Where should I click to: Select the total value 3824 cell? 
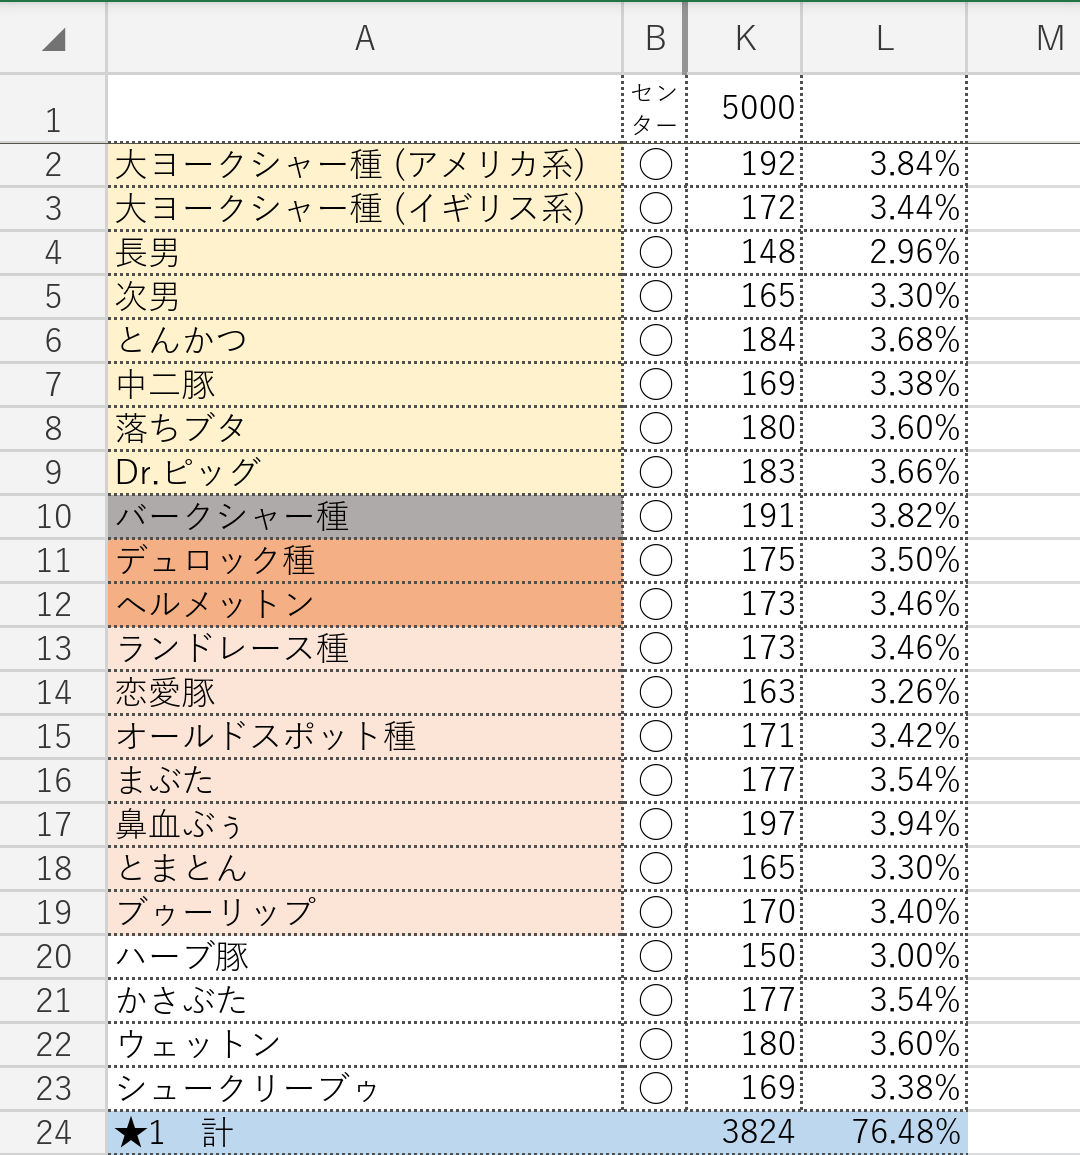click(744, 1132)
